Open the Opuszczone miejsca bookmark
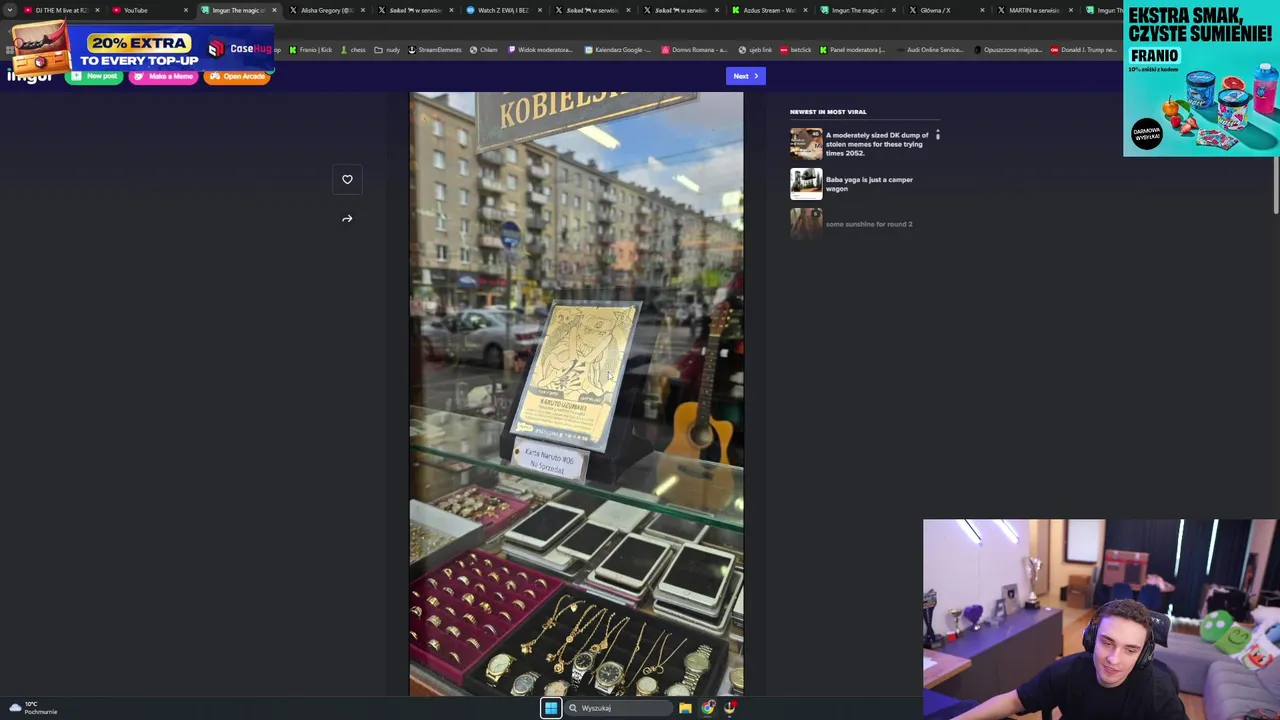This screenshot has width=1280, height=720. [1008, 50]
